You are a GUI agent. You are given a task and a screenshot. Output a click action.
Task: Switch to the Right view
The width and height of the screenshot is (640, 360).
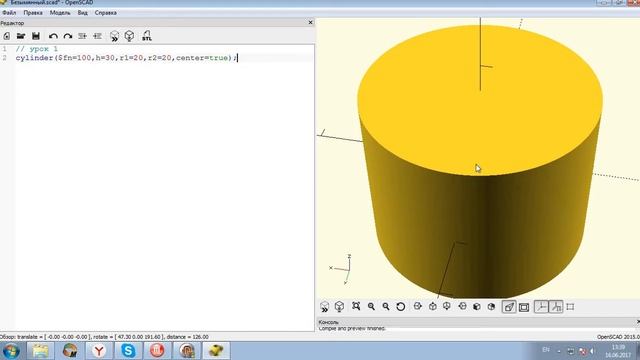[417, 306]
